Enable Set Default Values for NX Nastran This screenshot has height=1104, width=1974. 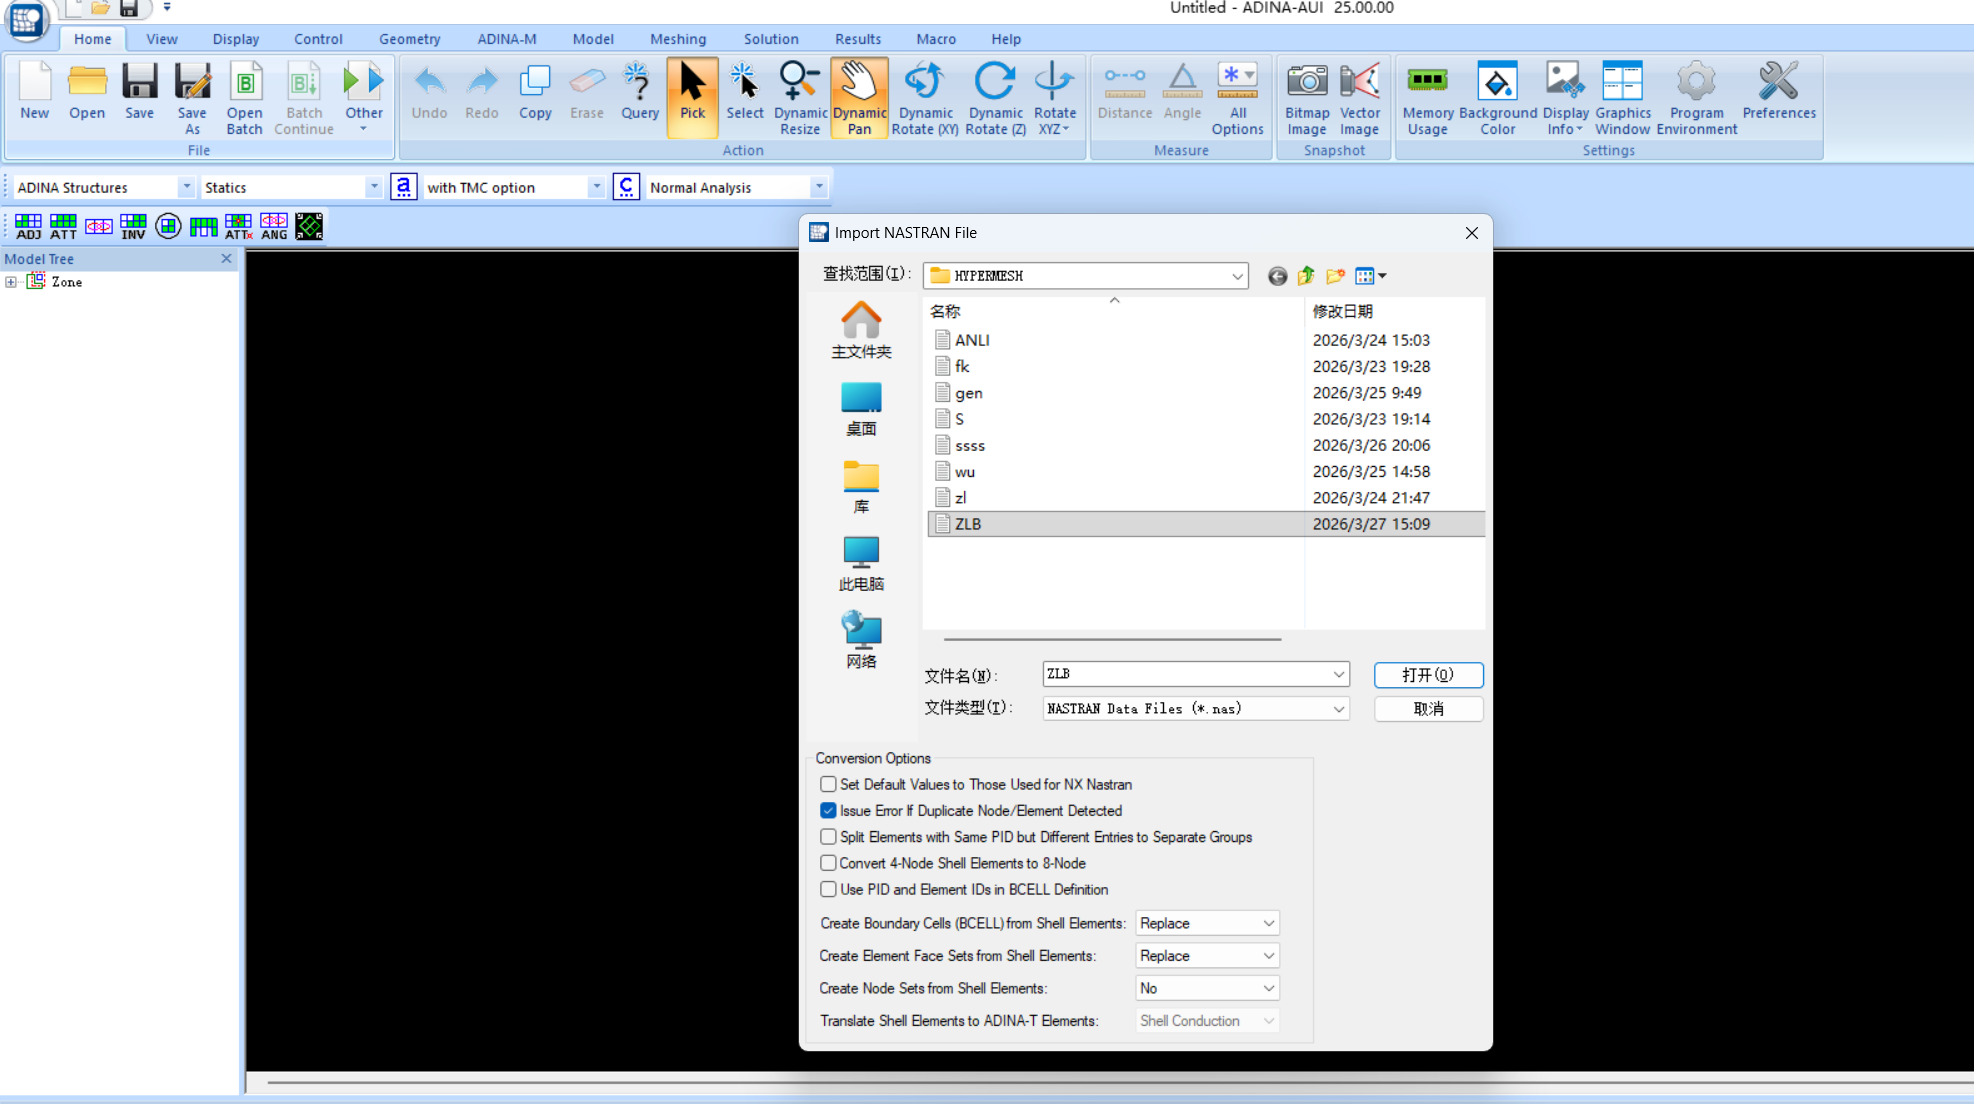[828, 784]
